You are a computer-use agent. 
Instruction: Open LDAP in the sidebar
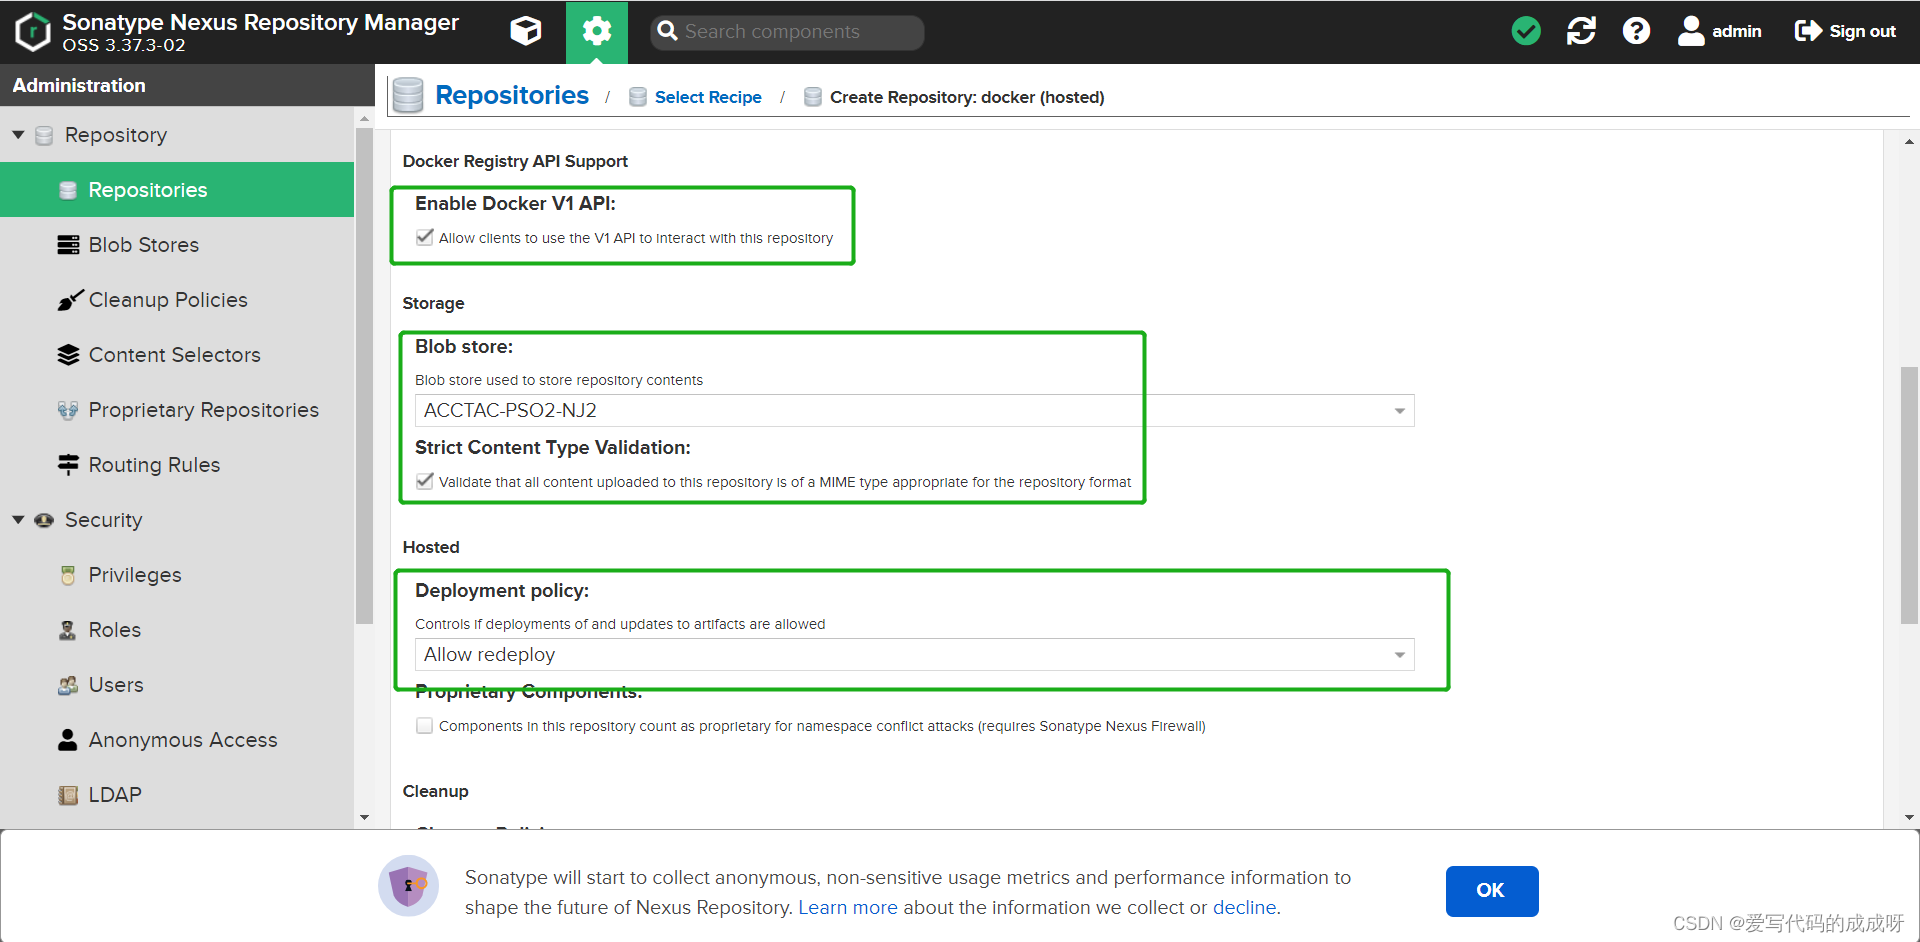click(x=177, y=795)
